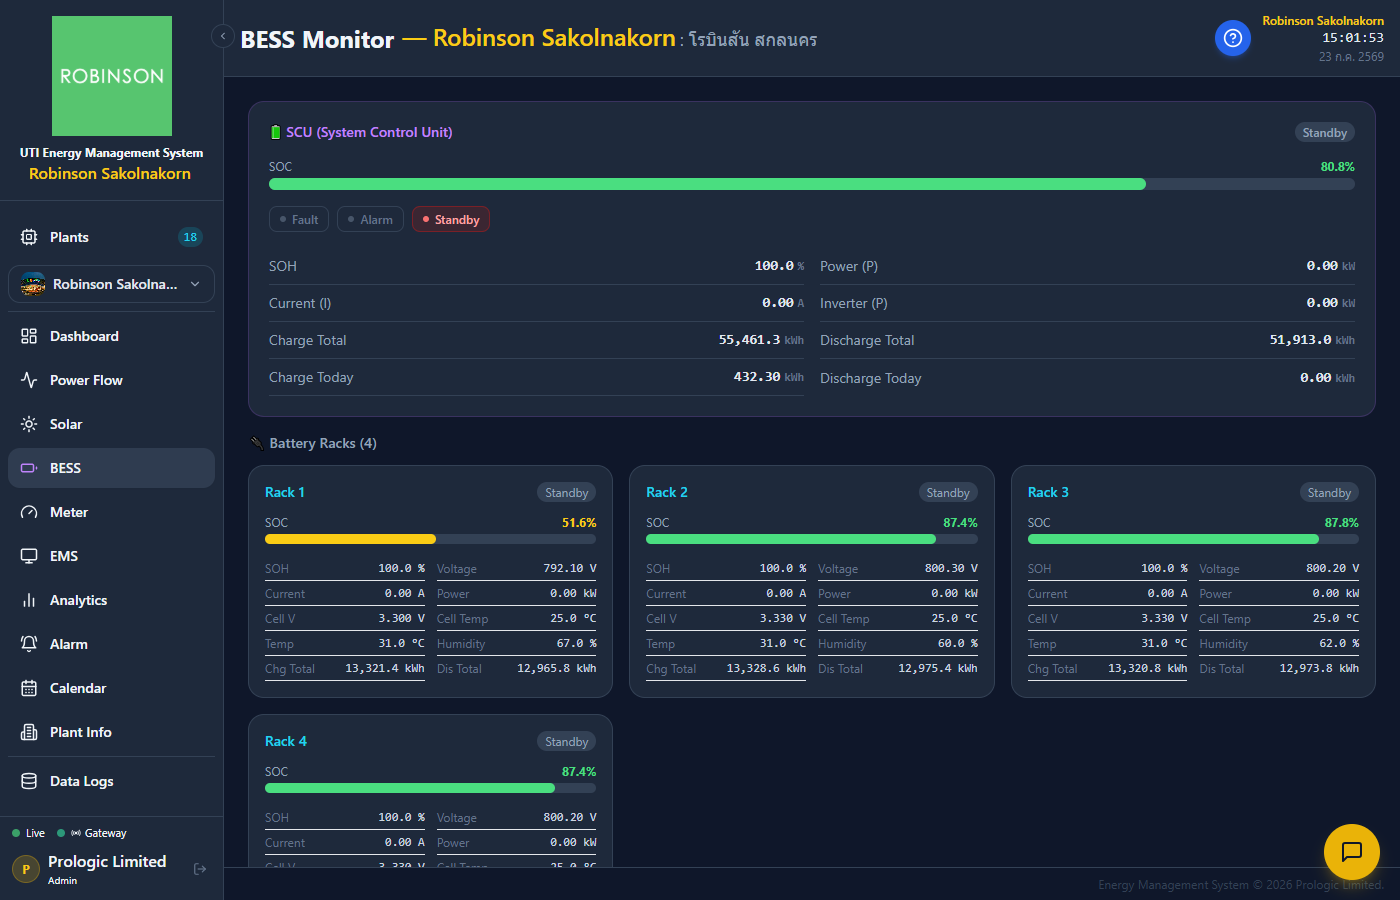Click the Meter gauge icon
Screen dimensions: 1400x900
coord(29,512)
